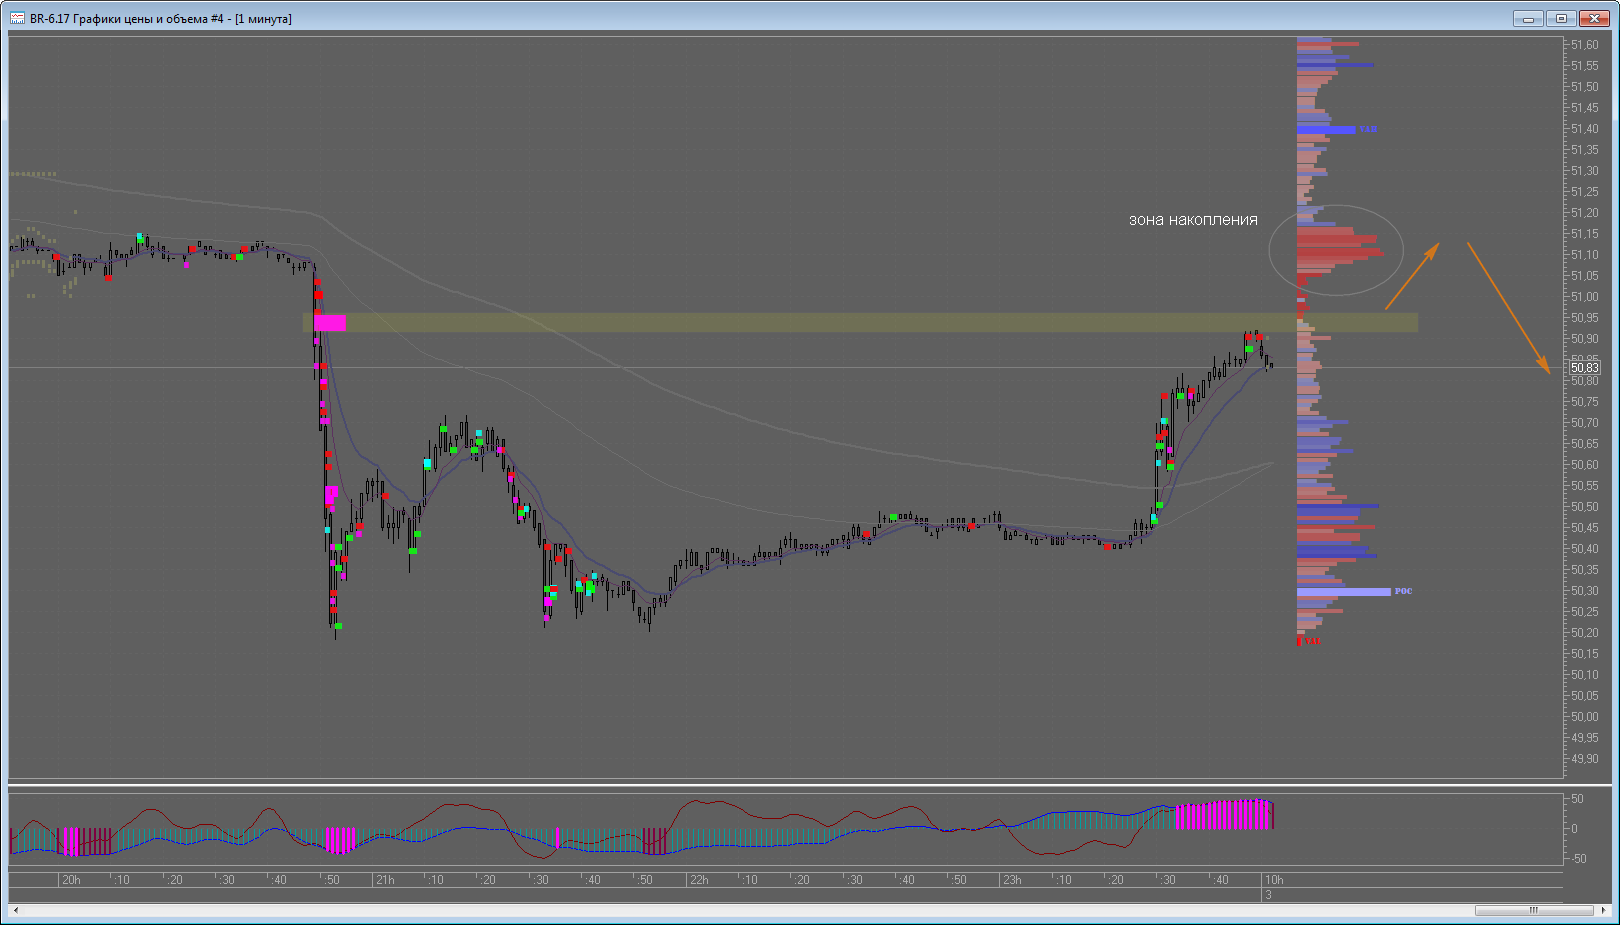1620x925 pixels.
Task: Restore the BR-6.17 chart window size
Action: click(1561, 18)
